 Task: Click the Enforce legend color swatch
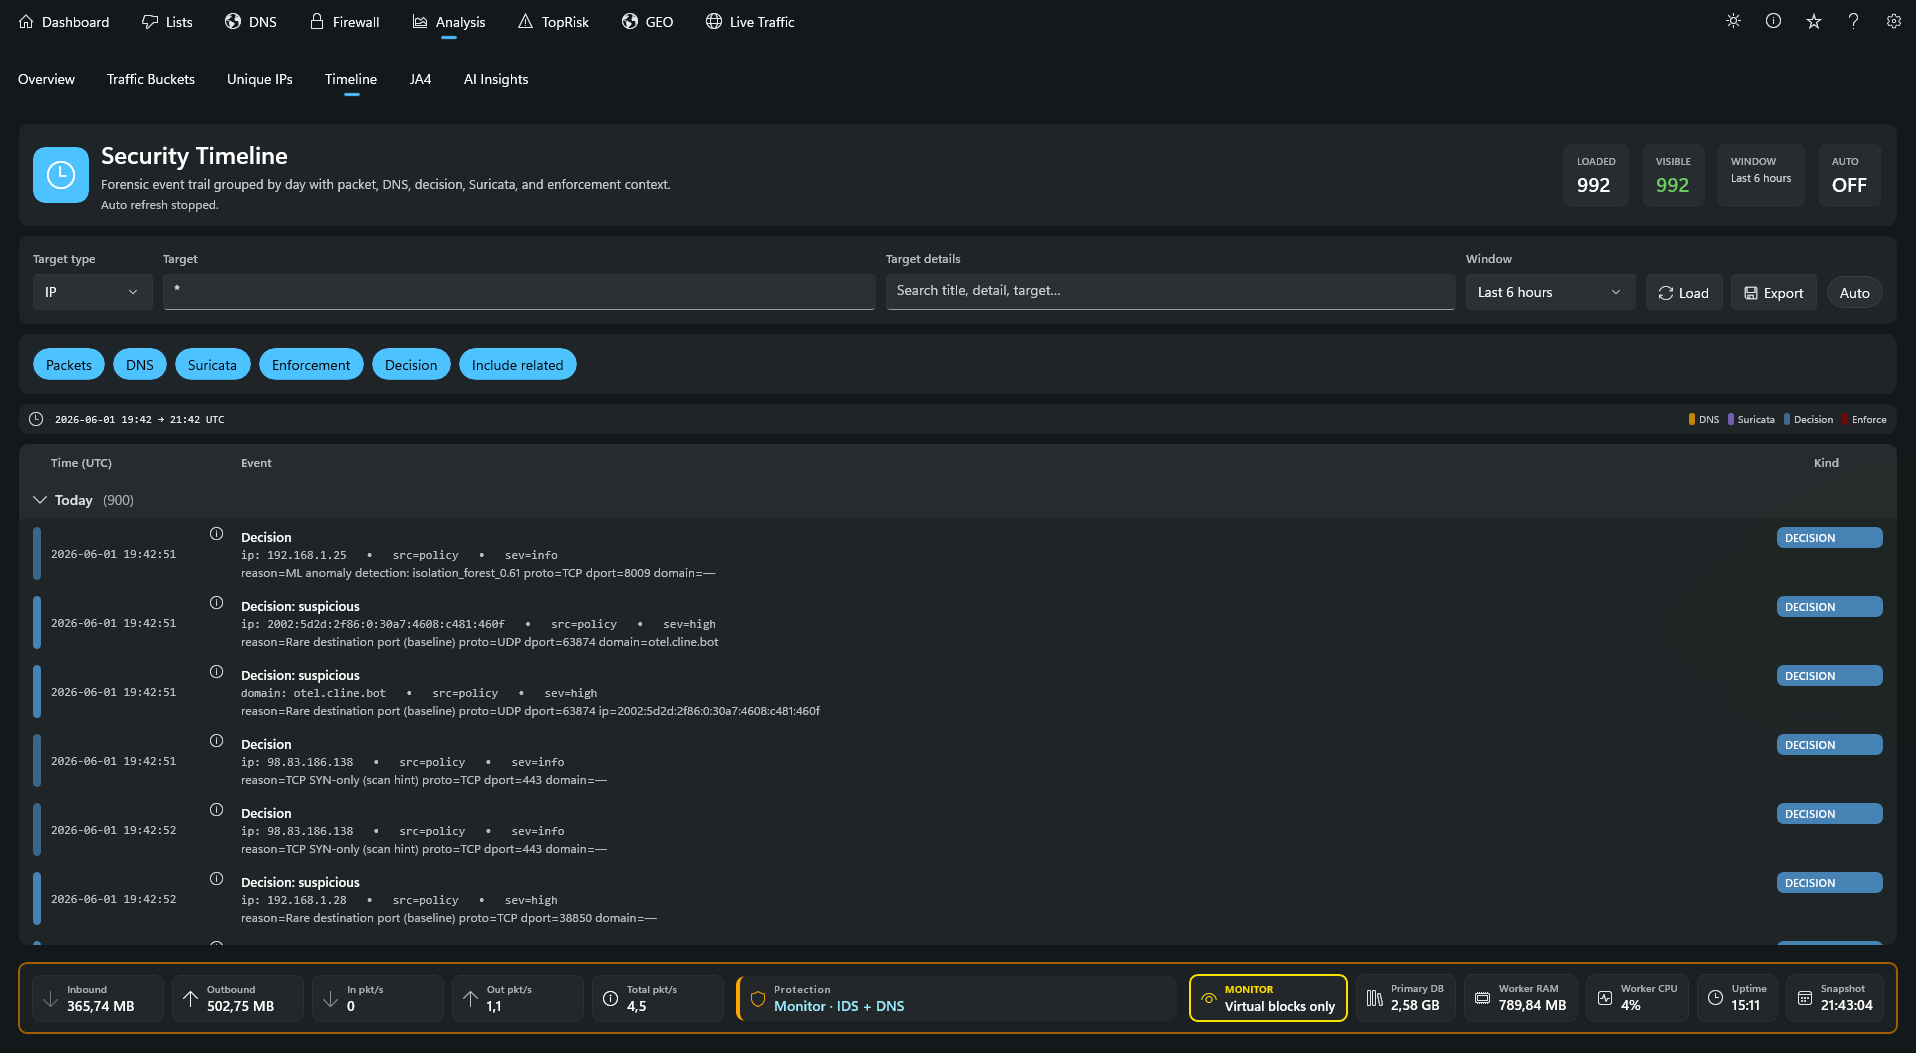pos(1845,420)
